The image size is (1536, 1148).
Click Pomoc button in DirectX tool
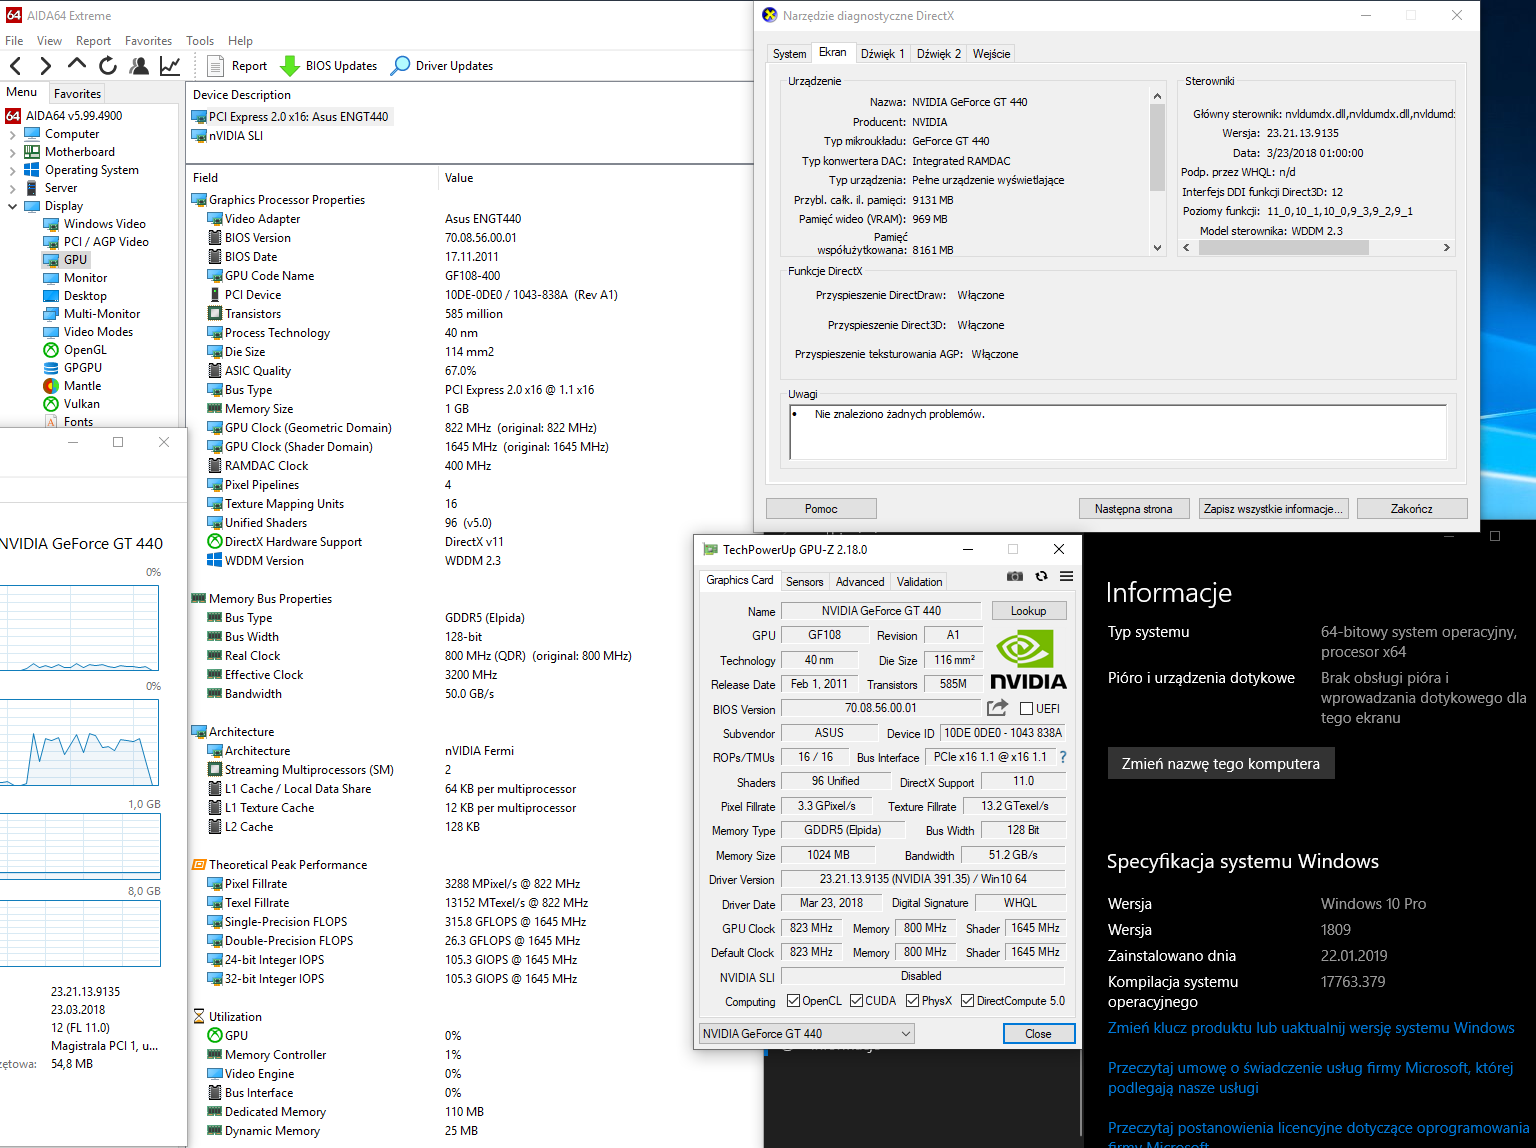click(x=821, y=509)
